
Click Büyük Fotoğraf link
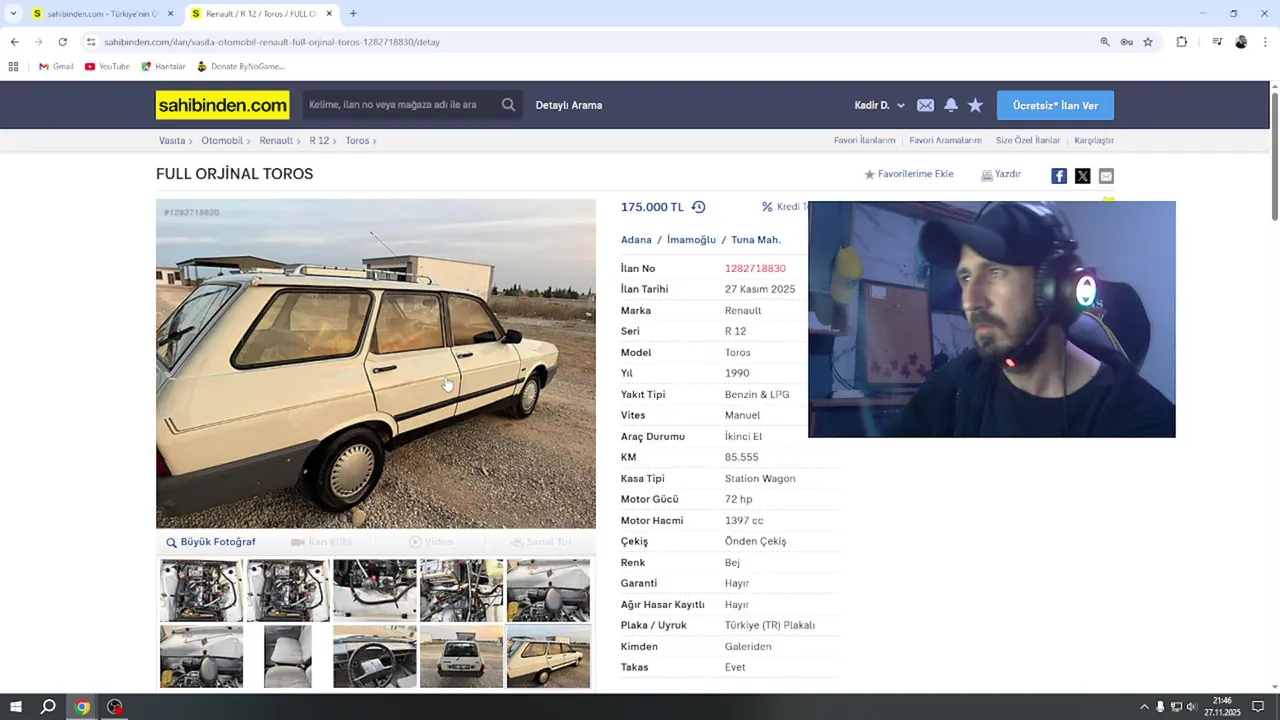(x=211, y=542)
